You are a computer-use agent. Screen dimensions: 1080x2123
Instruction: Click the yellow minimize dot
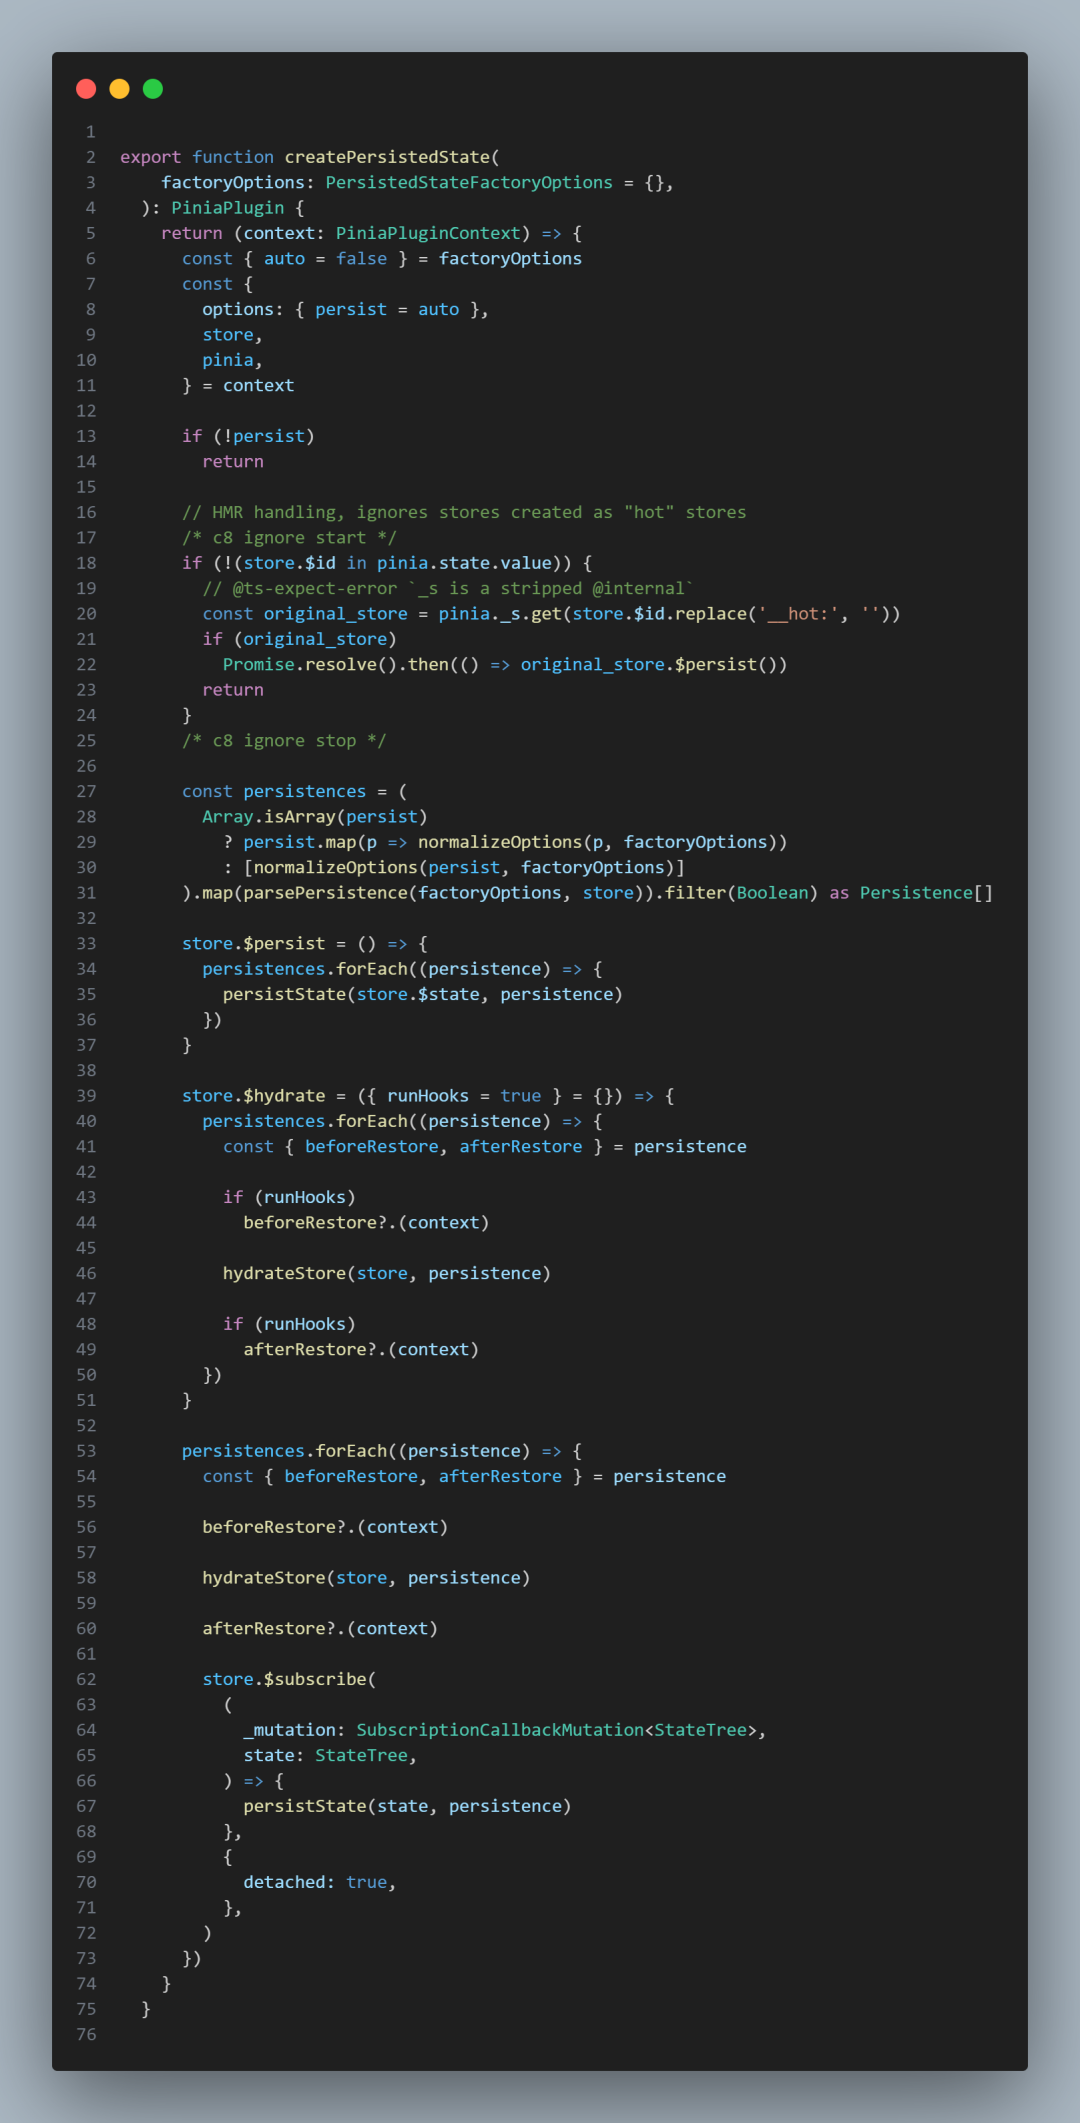click(119, 89)
